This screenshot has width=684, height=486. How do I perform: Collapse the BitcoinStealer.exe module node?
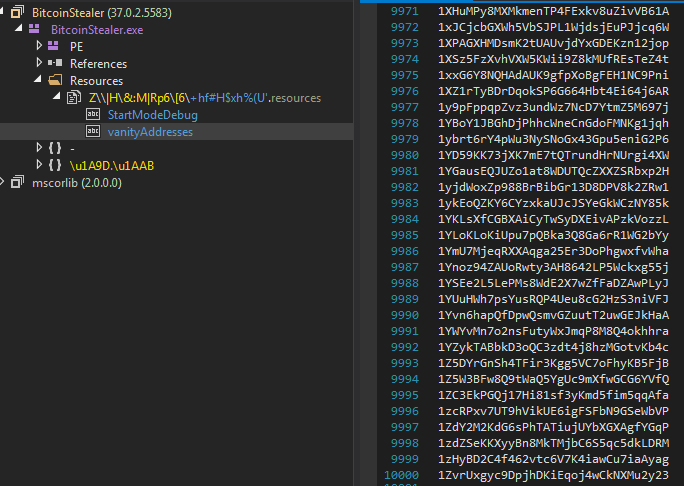click(18, 28)
